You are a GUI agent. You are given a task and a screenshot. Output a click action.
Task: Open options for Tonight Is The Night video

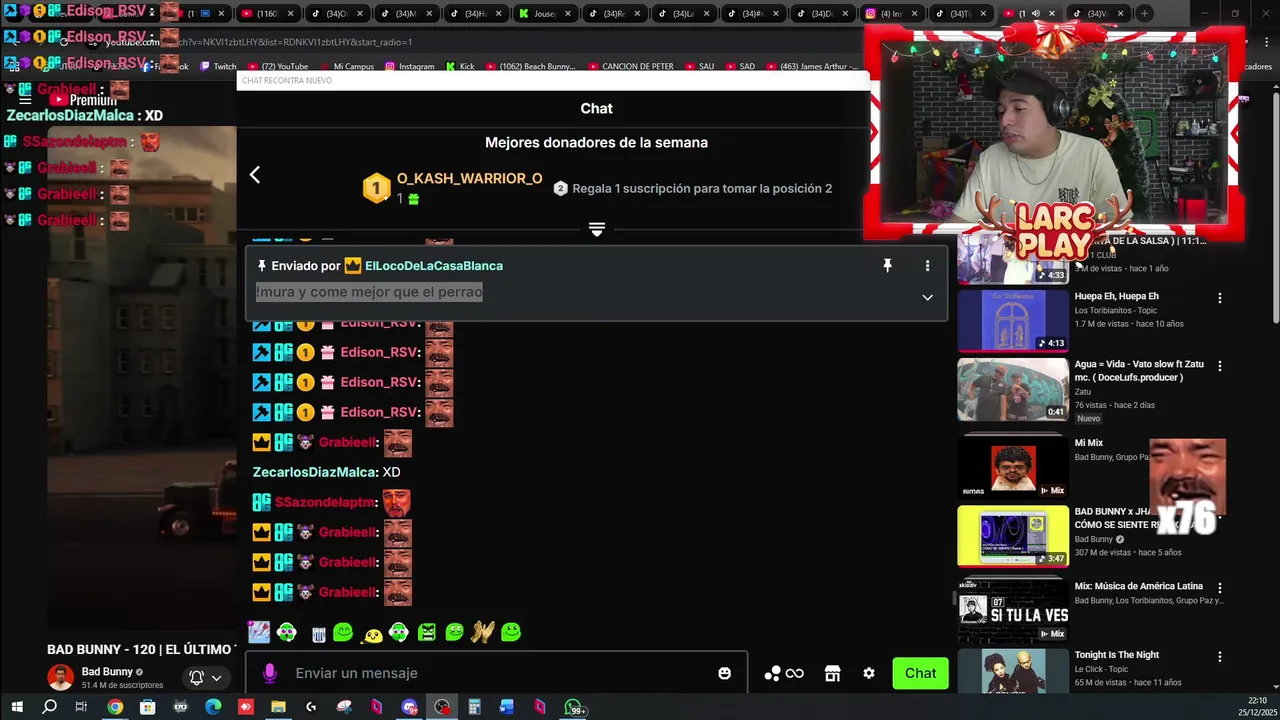[1219, 657]
